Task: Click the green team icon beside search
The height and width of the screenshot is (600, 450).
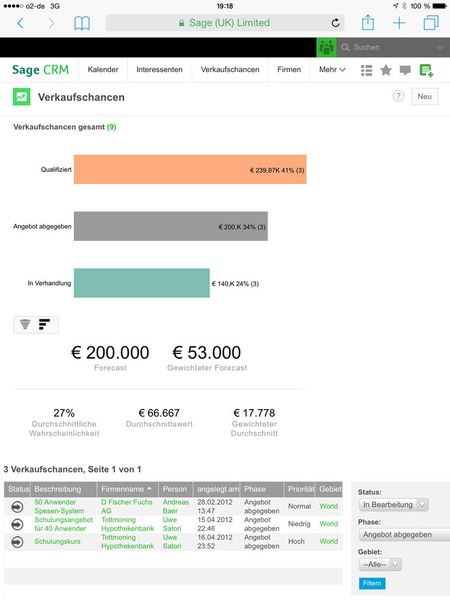Action: pyautogui.click(x=326, y=47)
